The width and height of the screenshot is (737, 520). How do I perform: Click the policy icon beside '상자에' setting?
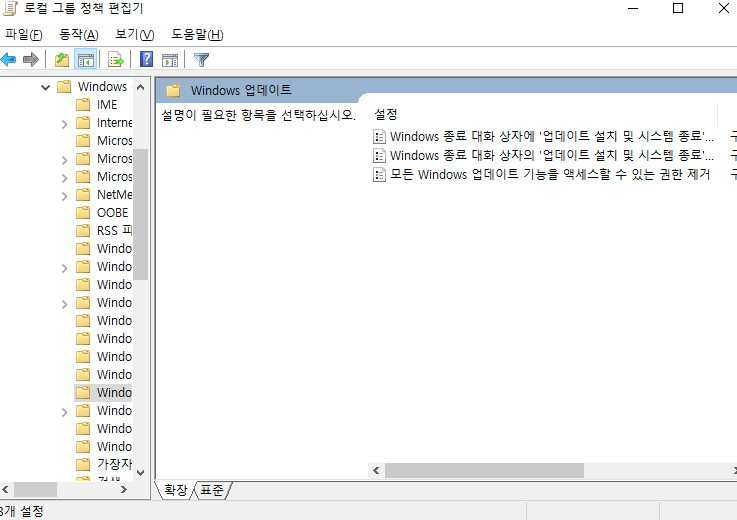click(x=379, y=136)
